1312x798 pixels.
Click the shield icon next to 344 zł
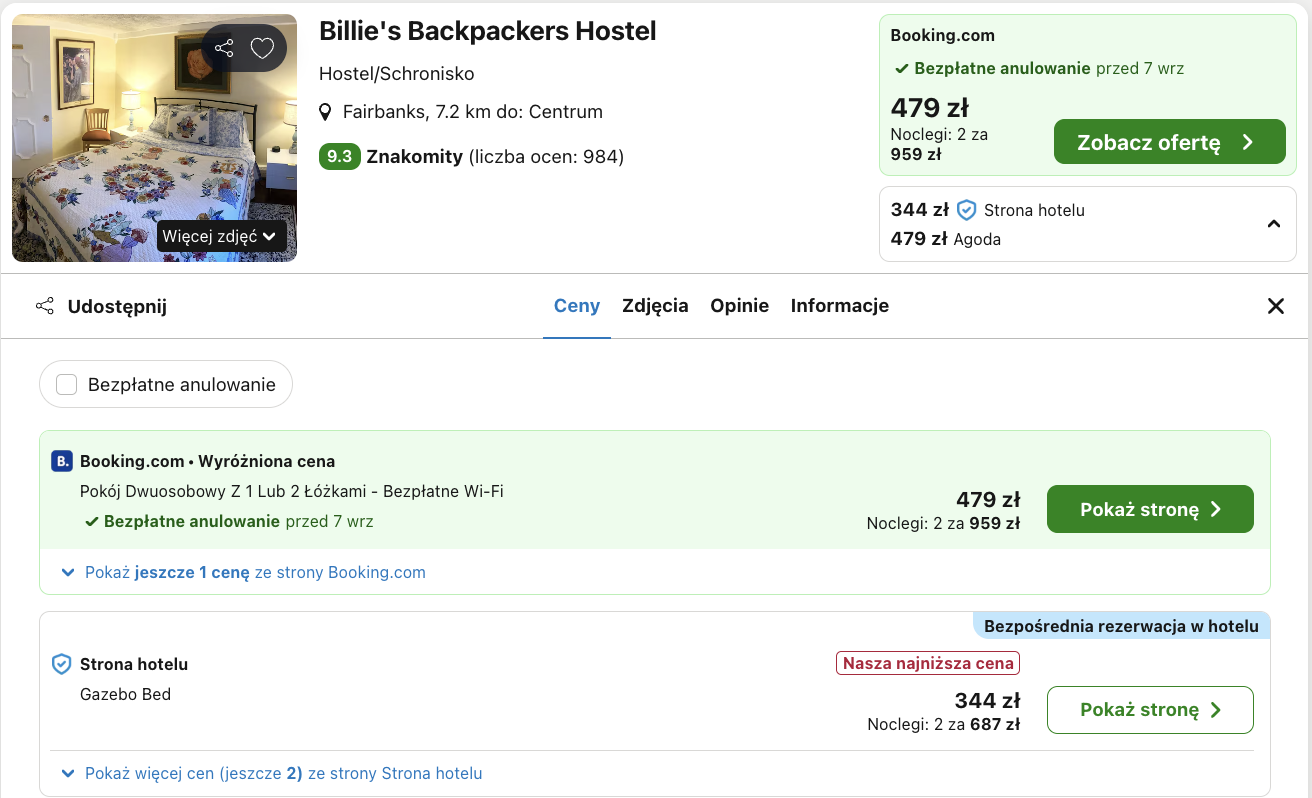pyautogui.click(x=966, y=210)
